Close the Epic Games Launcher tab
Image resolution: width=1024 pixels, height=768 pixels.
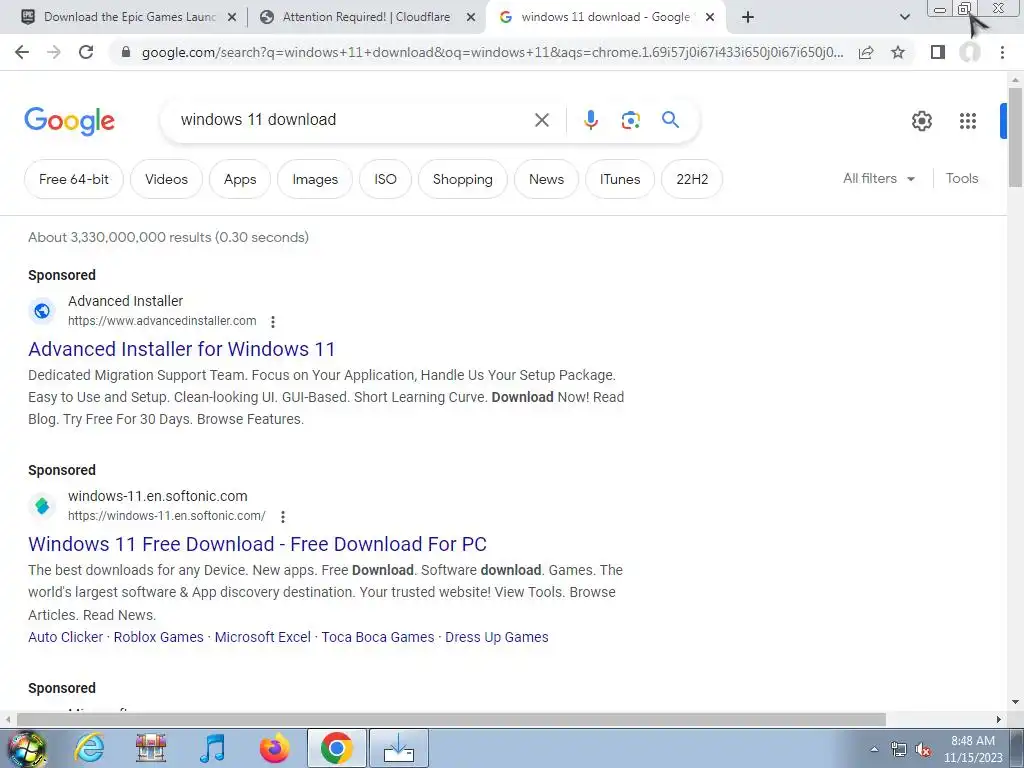pos(232,18)
